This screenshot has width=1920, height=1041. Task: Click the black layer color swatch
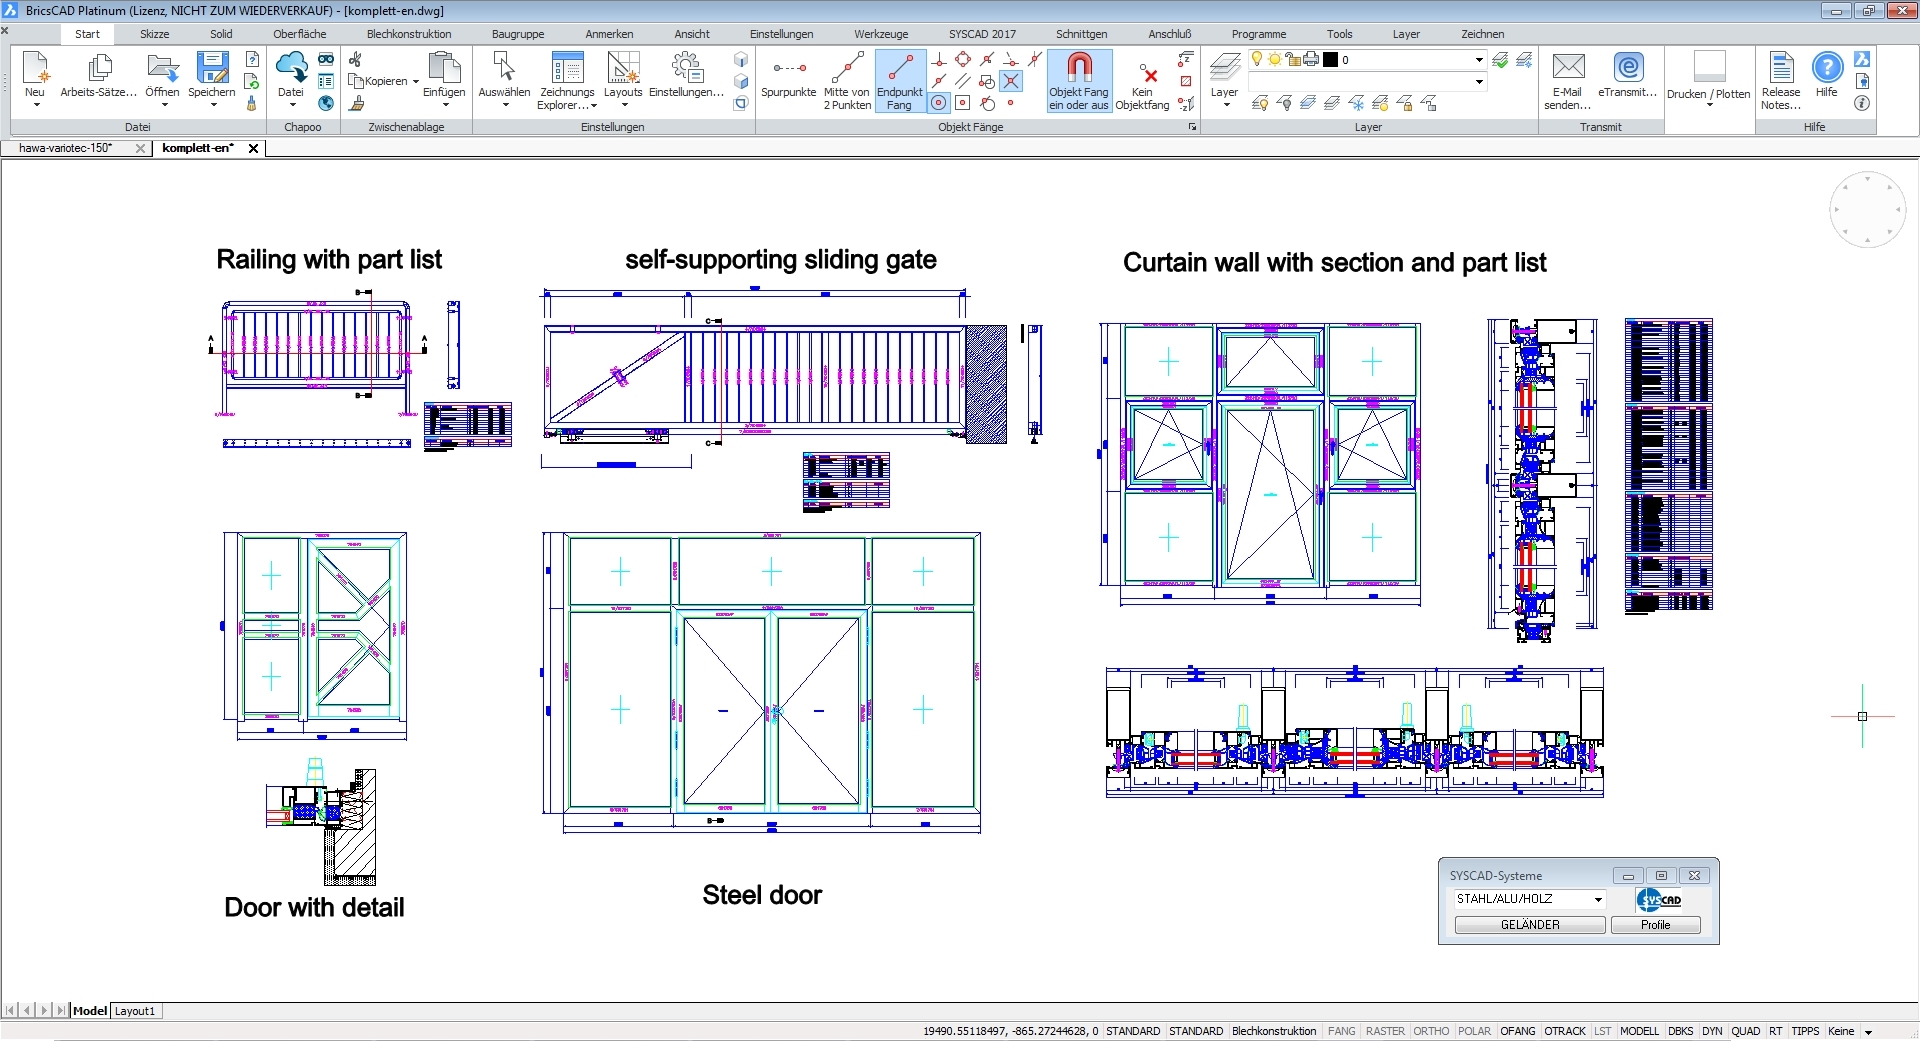coord(1330,60)
